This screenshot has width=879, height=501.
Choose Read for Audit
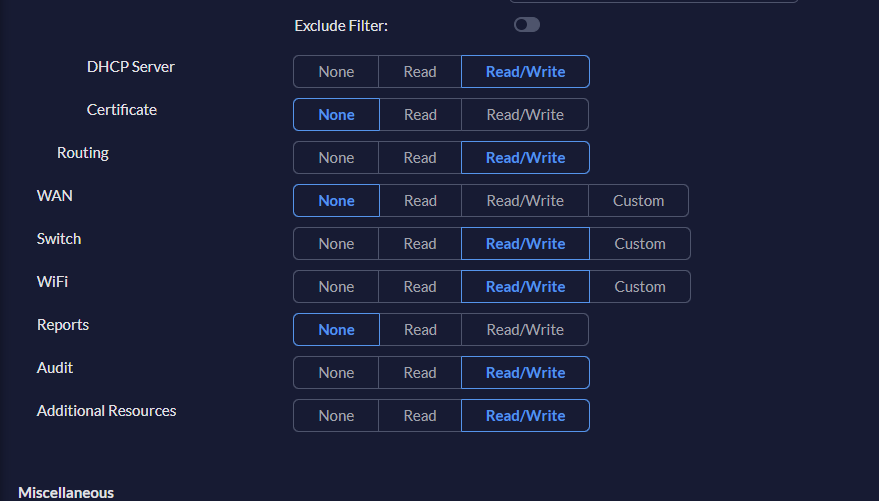420,373
